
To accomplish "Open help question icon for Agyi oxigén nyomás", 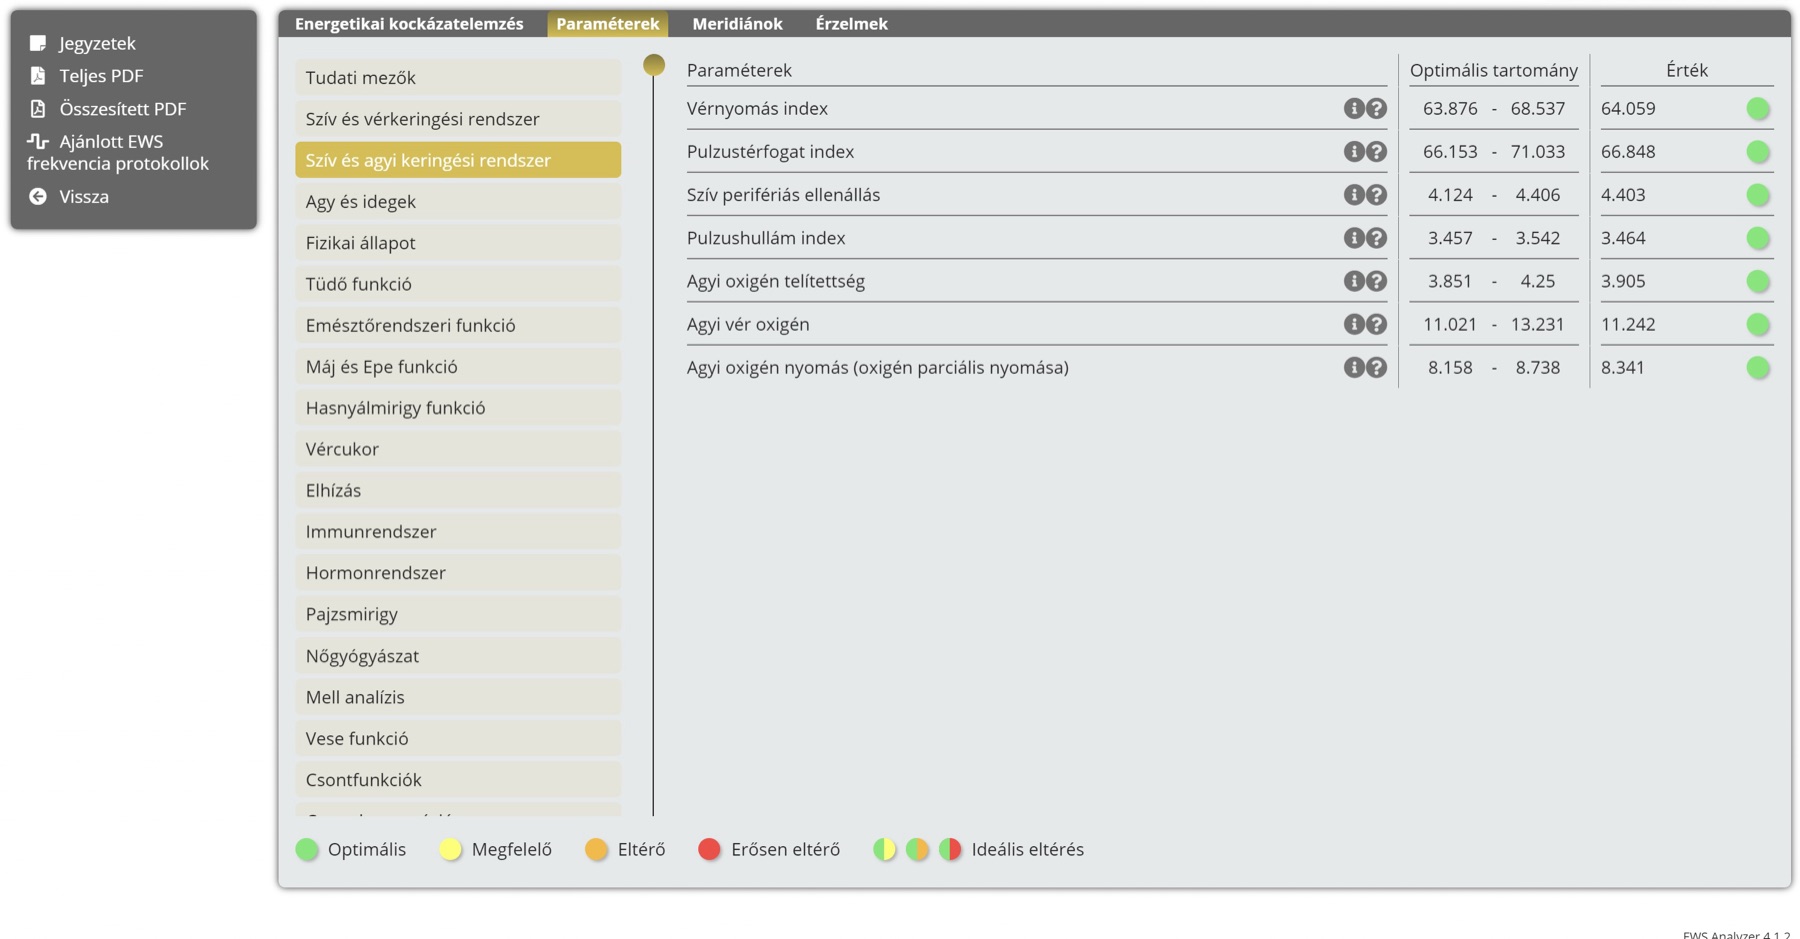I will (x=1377, y=367).
